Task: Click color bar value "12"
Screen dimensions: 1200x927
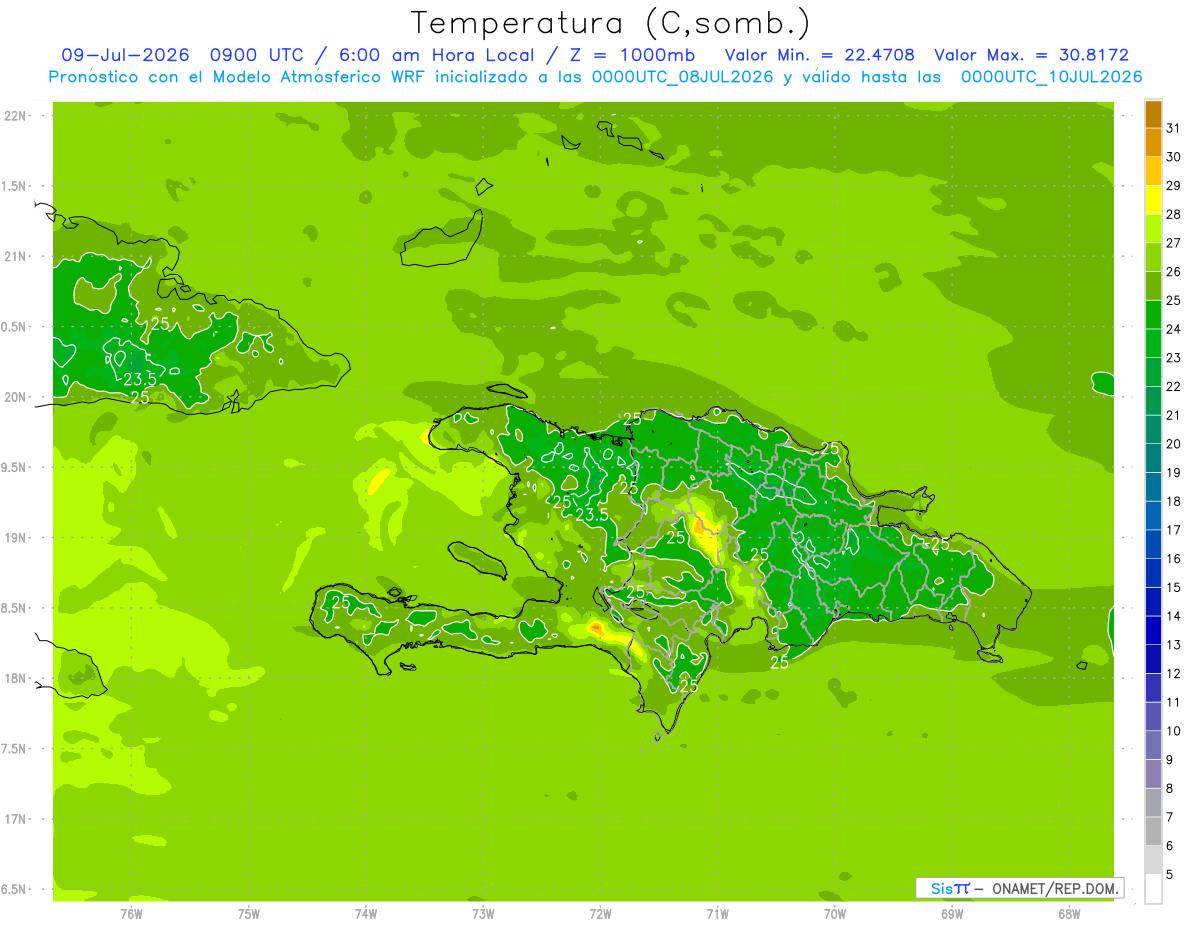Action: (1174, 673)
